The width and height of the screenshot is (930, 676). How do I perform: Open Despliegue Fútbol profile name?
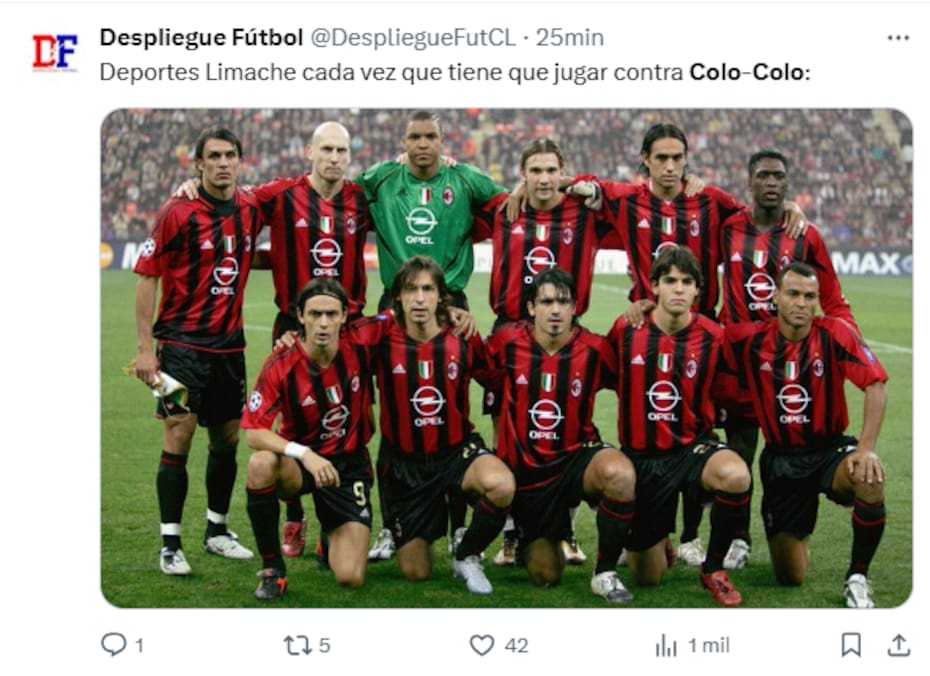click(x=201, y=37)
